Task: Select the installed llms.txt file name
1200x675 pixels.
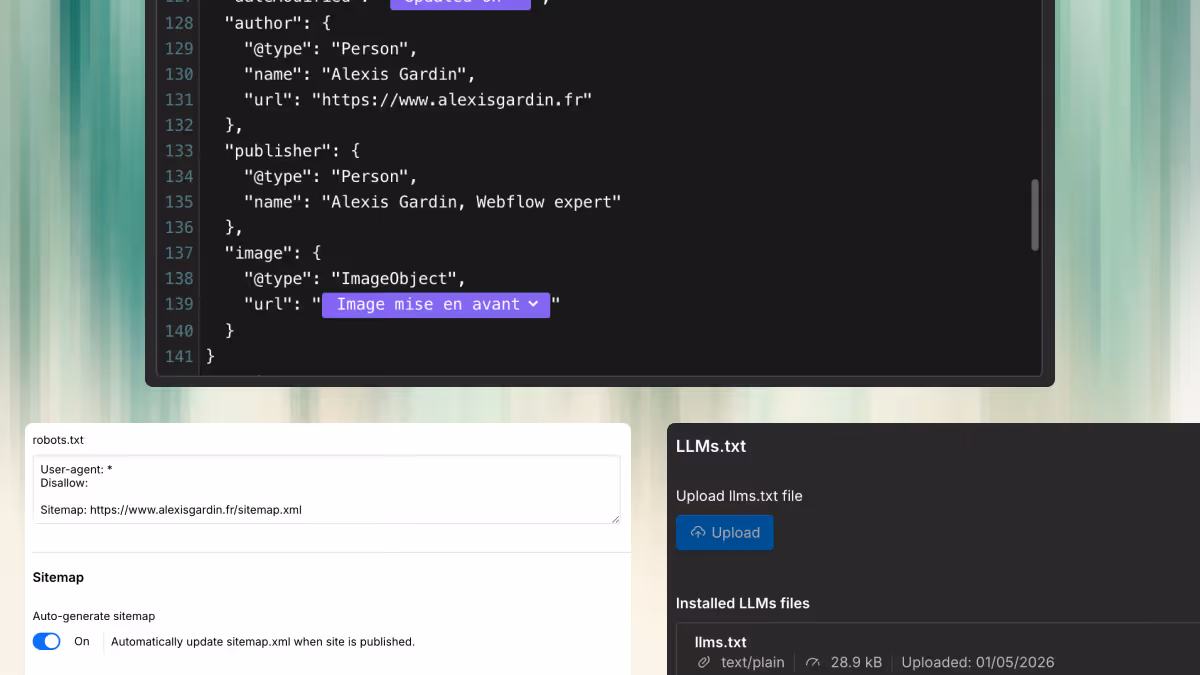Action: click(720, 642)
